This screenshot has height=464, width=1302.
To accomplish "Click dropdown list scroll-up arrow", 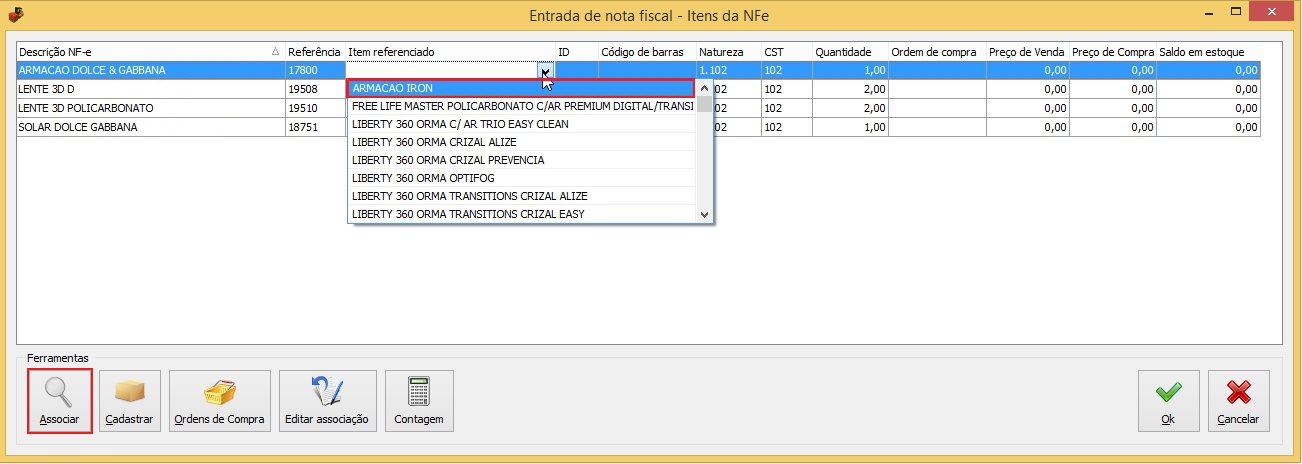I will click(704, 88).
